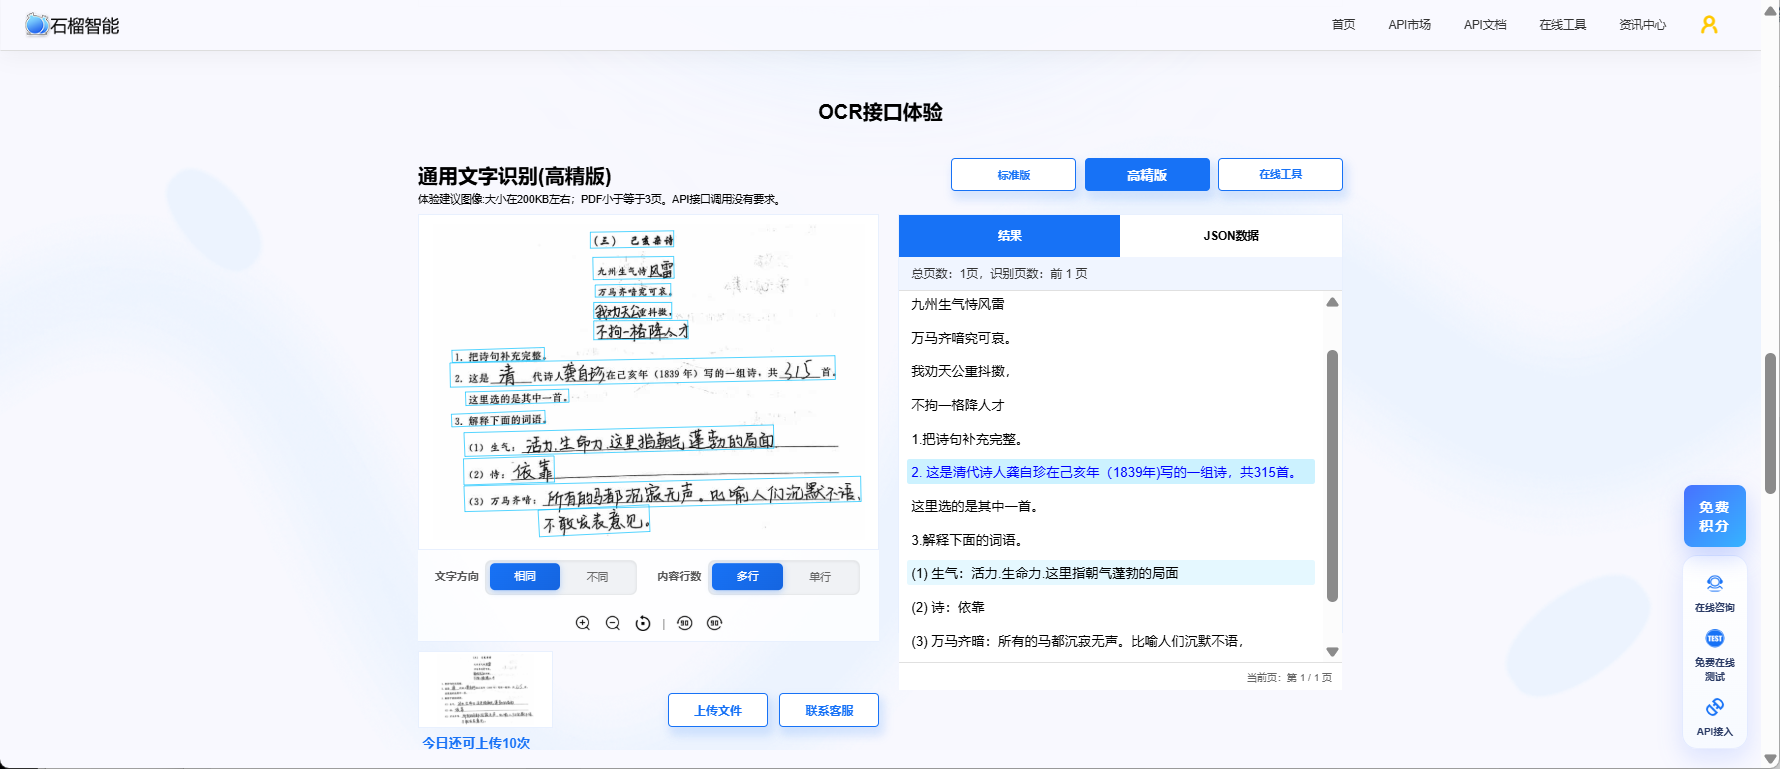Click 当前页 第 1 / 1 页 indicator
1780x769 pixels.
pyautogui.click(x=1289, y=677)
